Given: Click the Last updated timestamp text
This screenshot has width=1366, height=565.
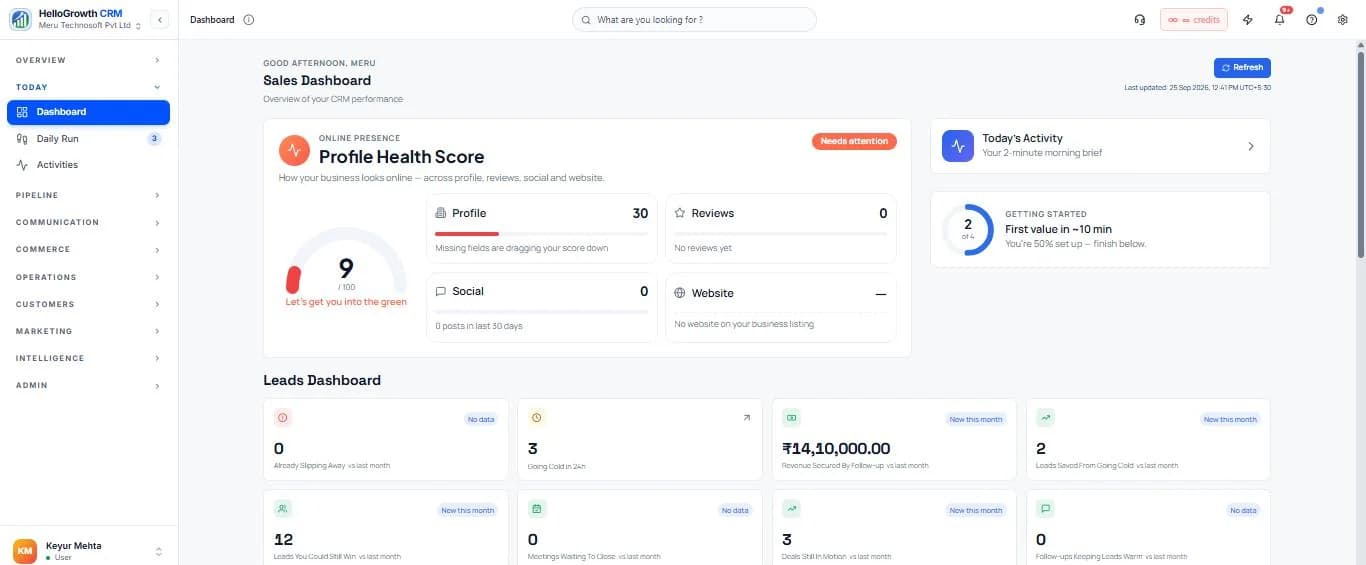Looking at the screenshot, I should point(1197,88).
